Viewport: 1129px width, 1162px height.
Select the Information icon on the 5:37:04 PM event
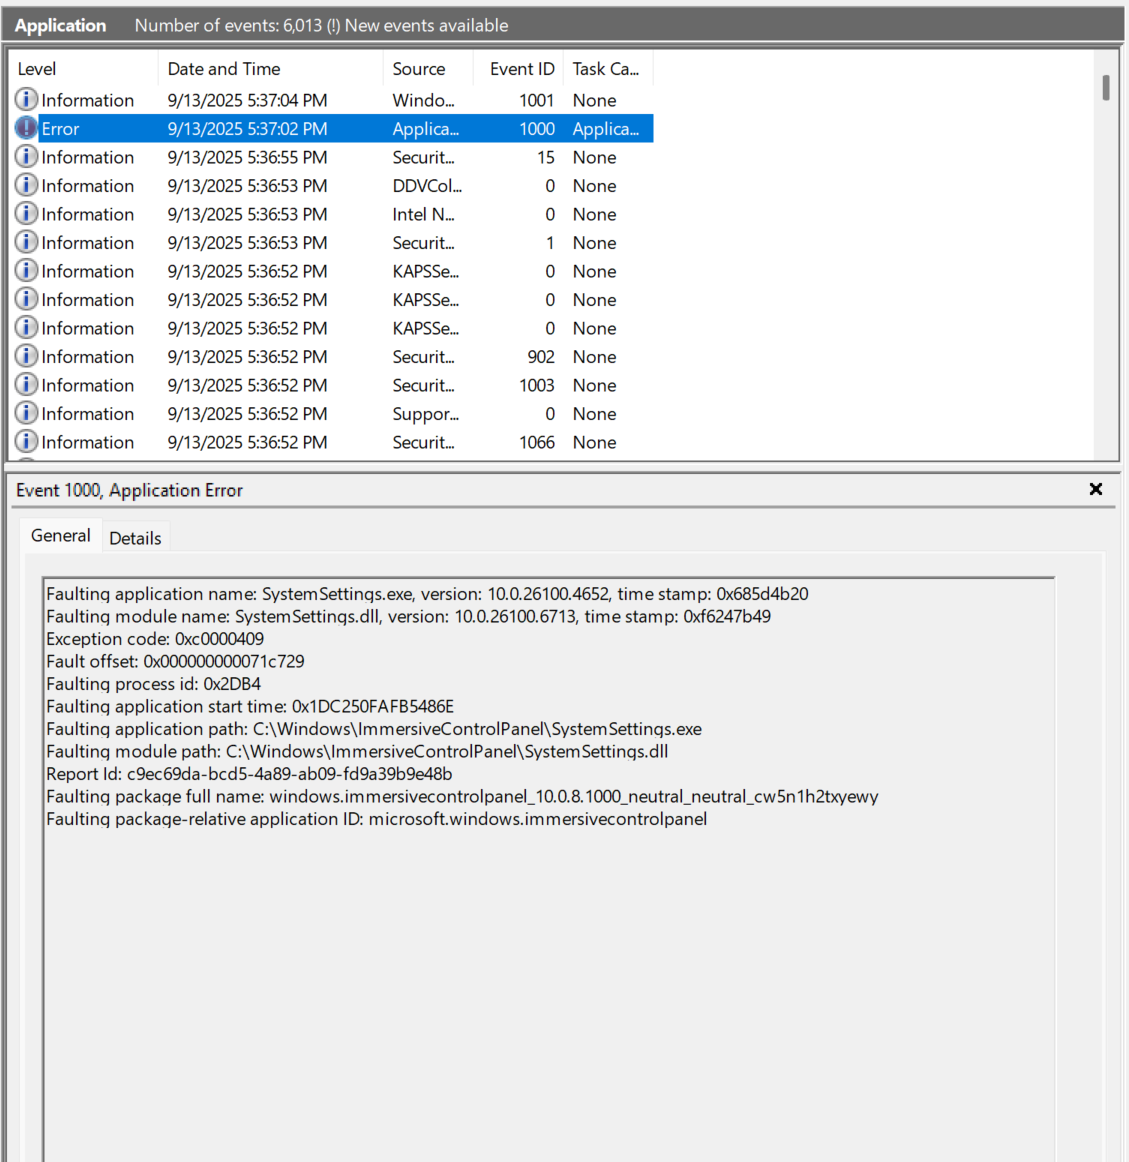click(27, 100)
